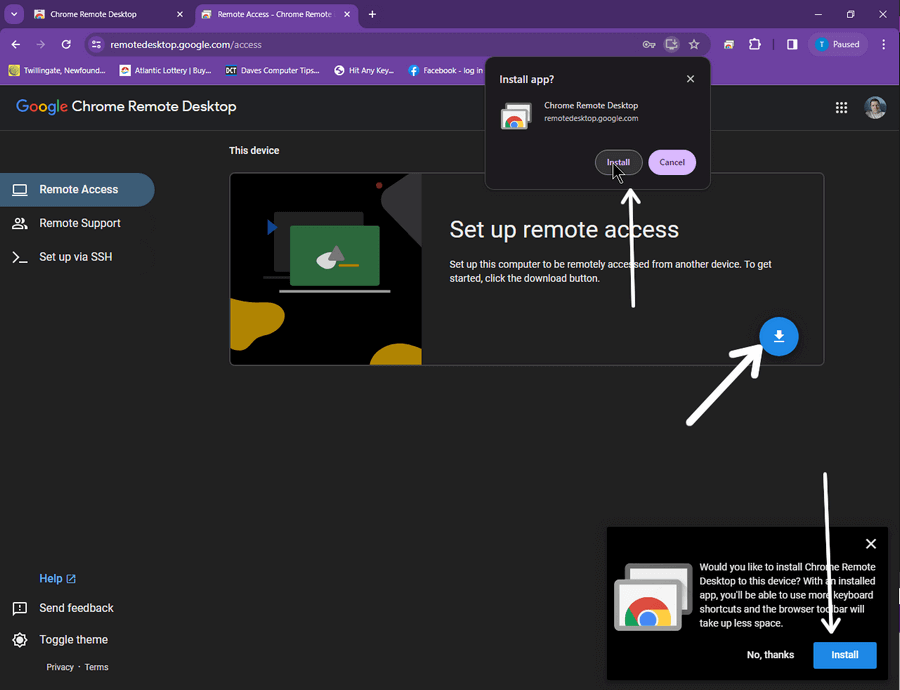Click the remote access illustration image
Viewport: 900px width, 690px height.
326,269
